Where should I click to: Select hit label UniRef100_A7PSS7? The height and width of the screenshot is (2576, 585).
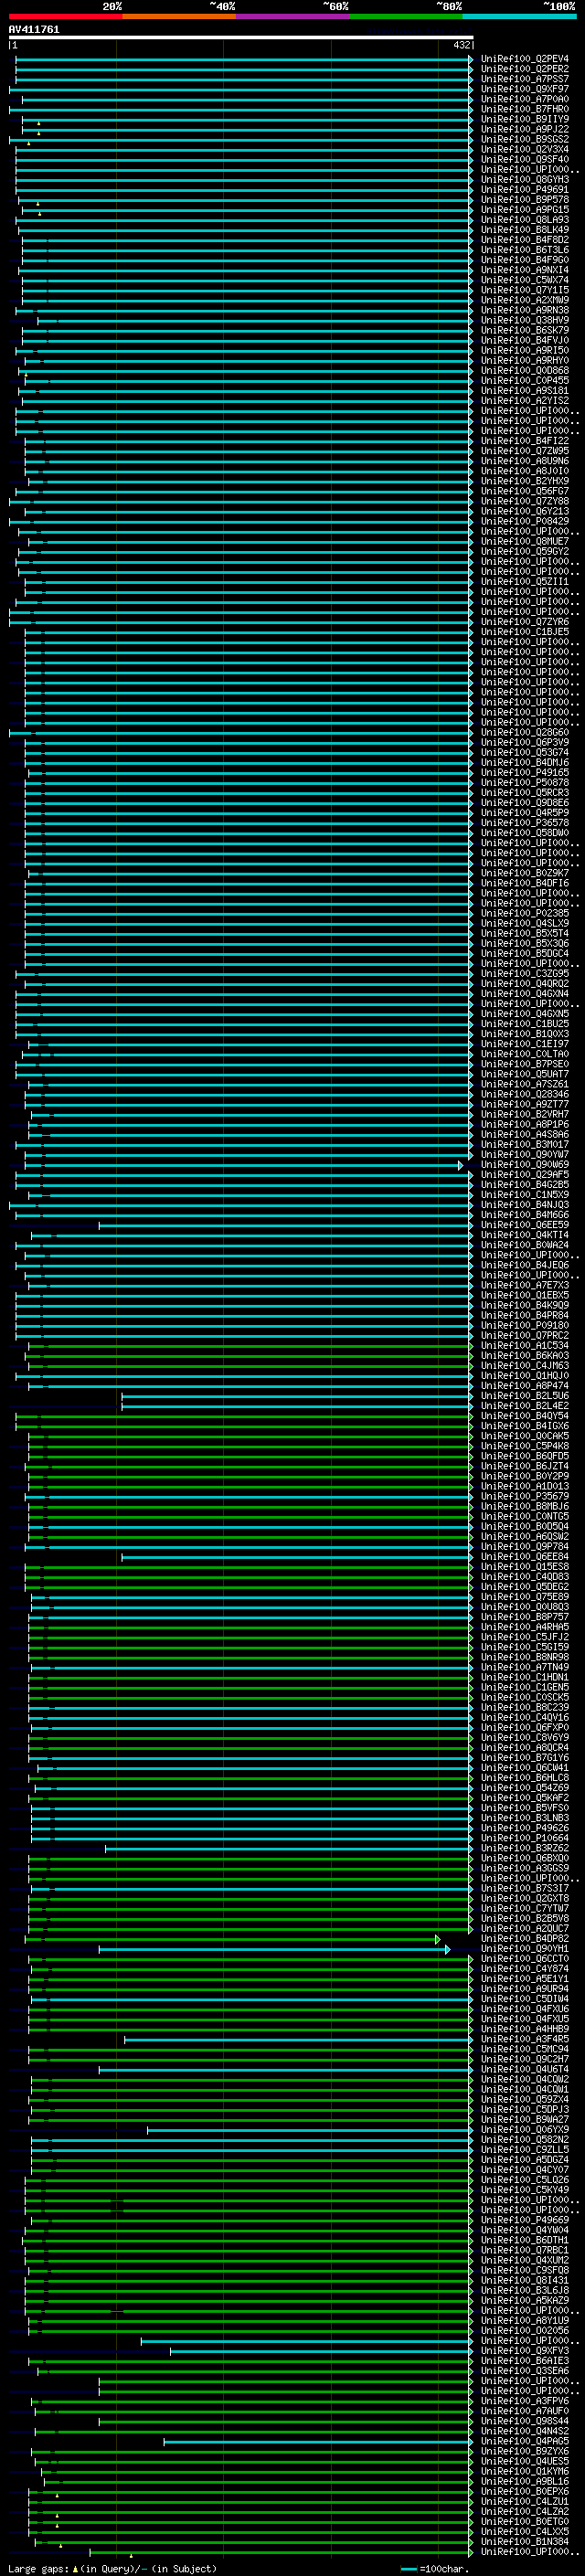click(x=524, y=79)
